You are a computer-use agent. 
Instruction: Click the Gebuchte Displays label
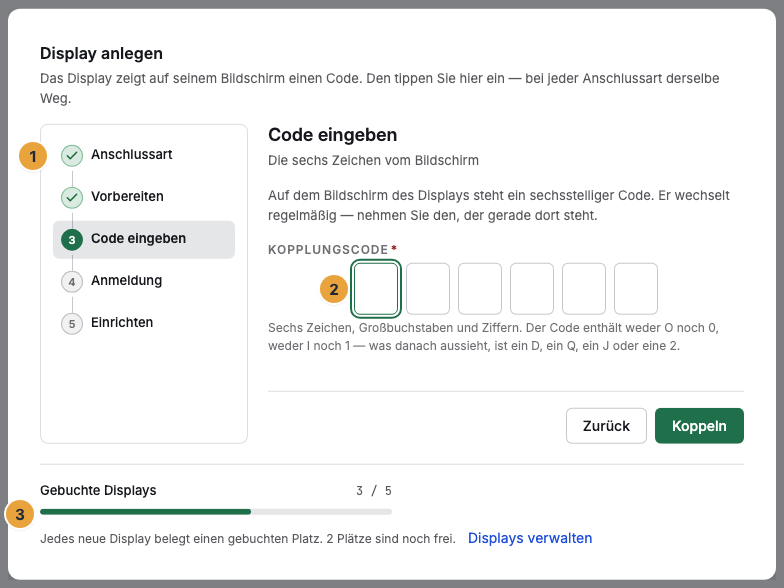tap(98, 490)
